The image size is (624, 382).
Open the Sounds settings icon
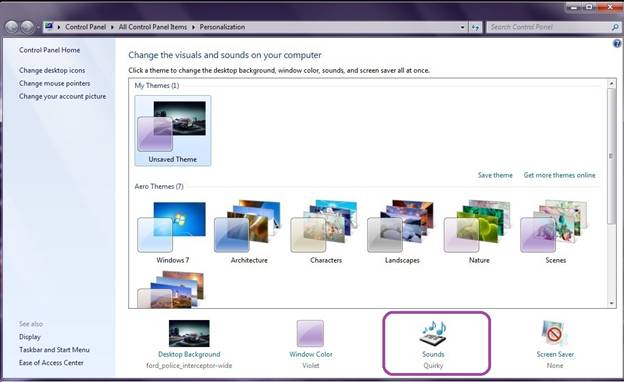434,333
